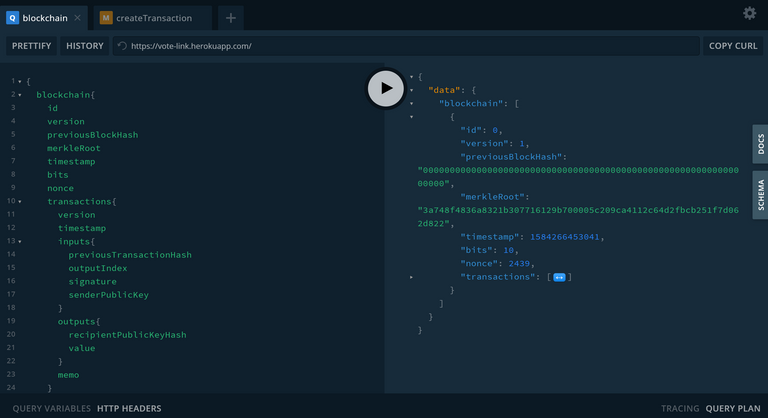Click the previousBlockHash field in the query

[x=93, y=135]
